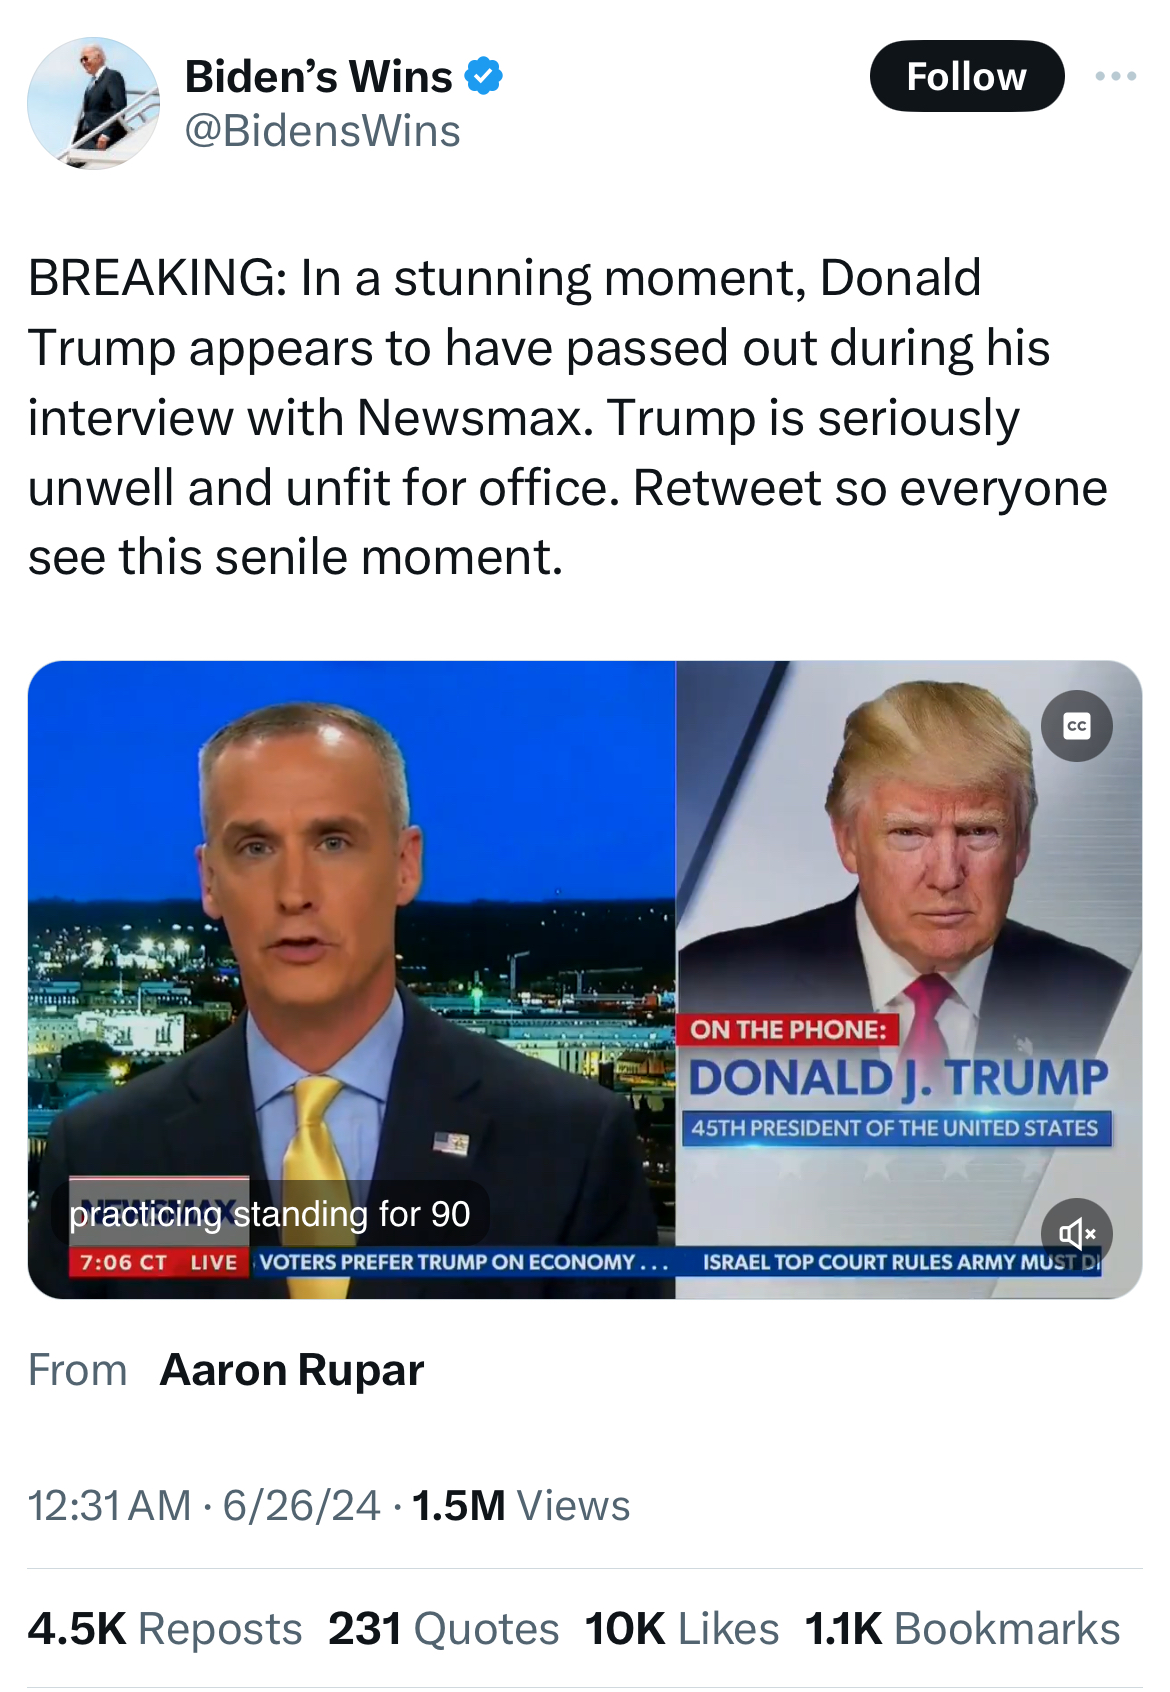This screenshot has height=1692, width=1170.
Task: Follow the Biden's Wins account
Action: (966, 76)
